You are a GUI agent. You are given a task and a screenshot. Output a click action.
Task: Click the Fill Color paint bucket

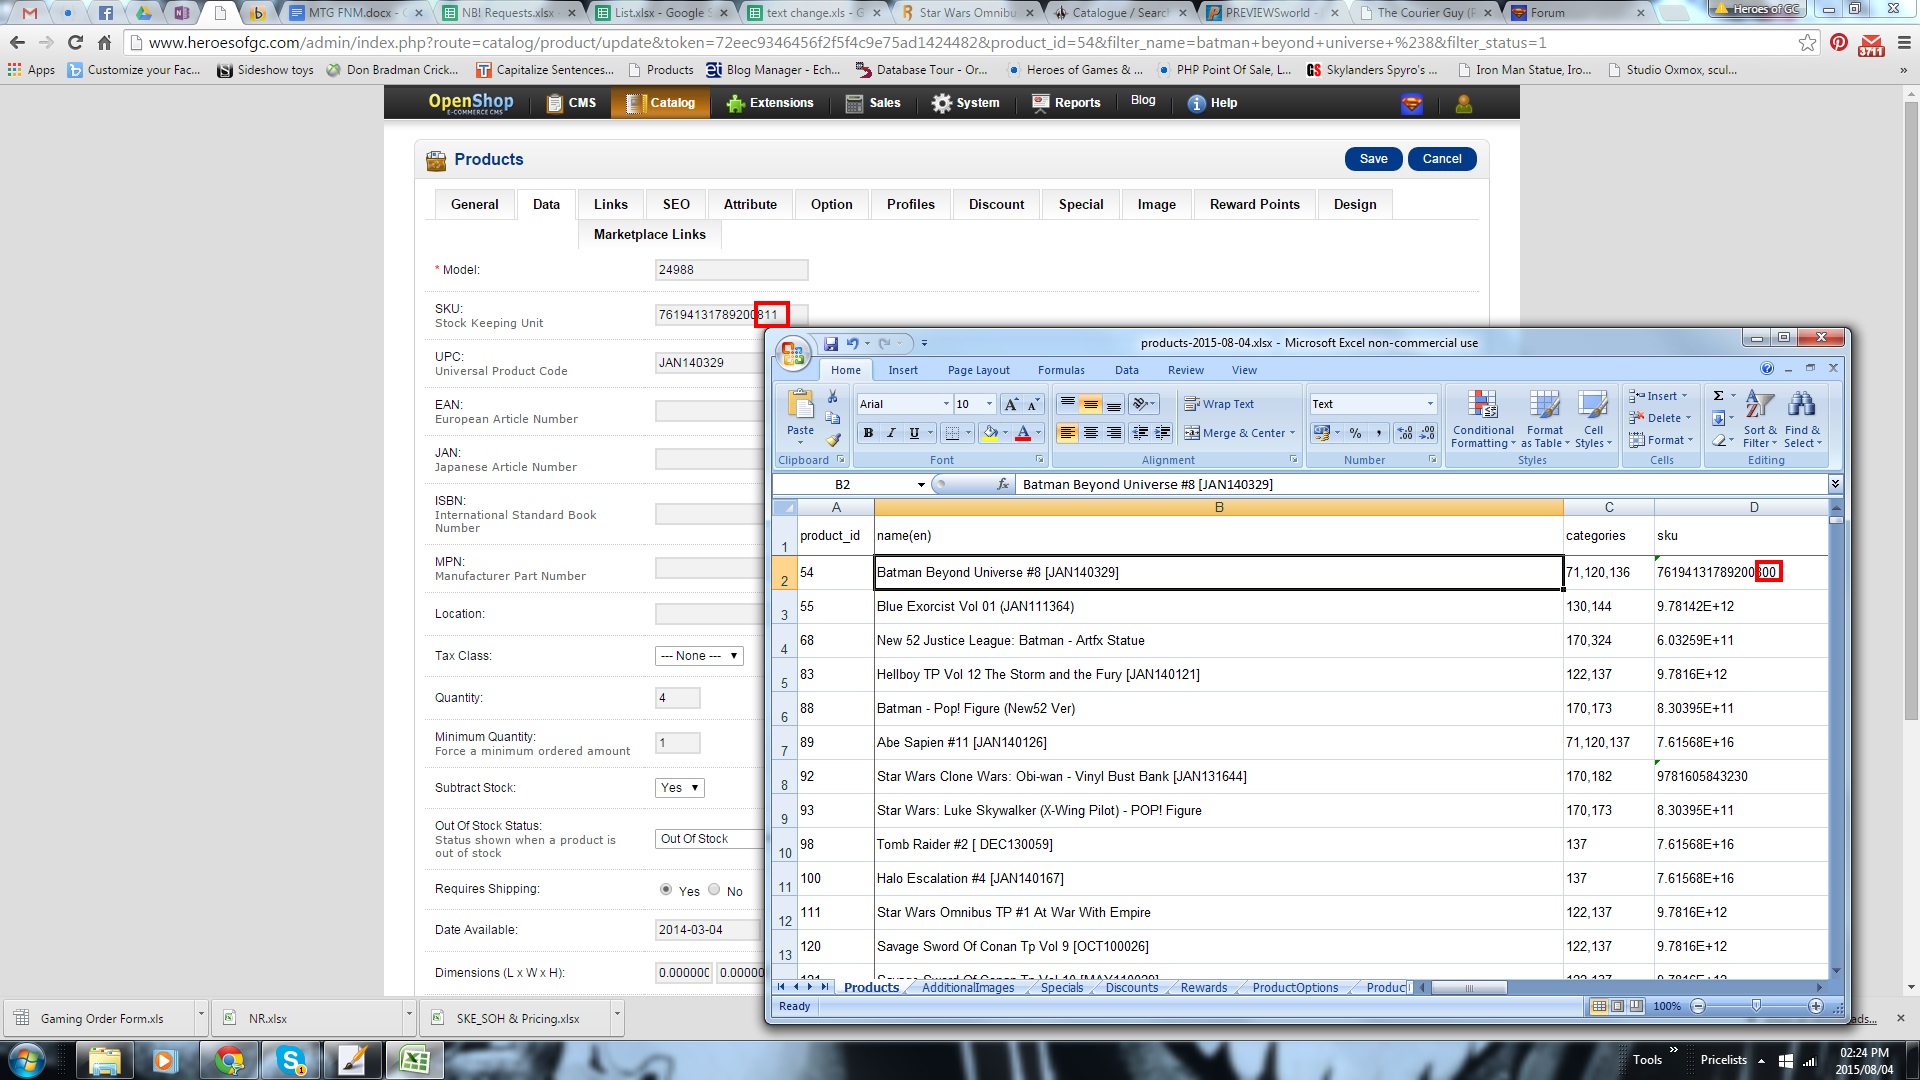pos(989,433)
